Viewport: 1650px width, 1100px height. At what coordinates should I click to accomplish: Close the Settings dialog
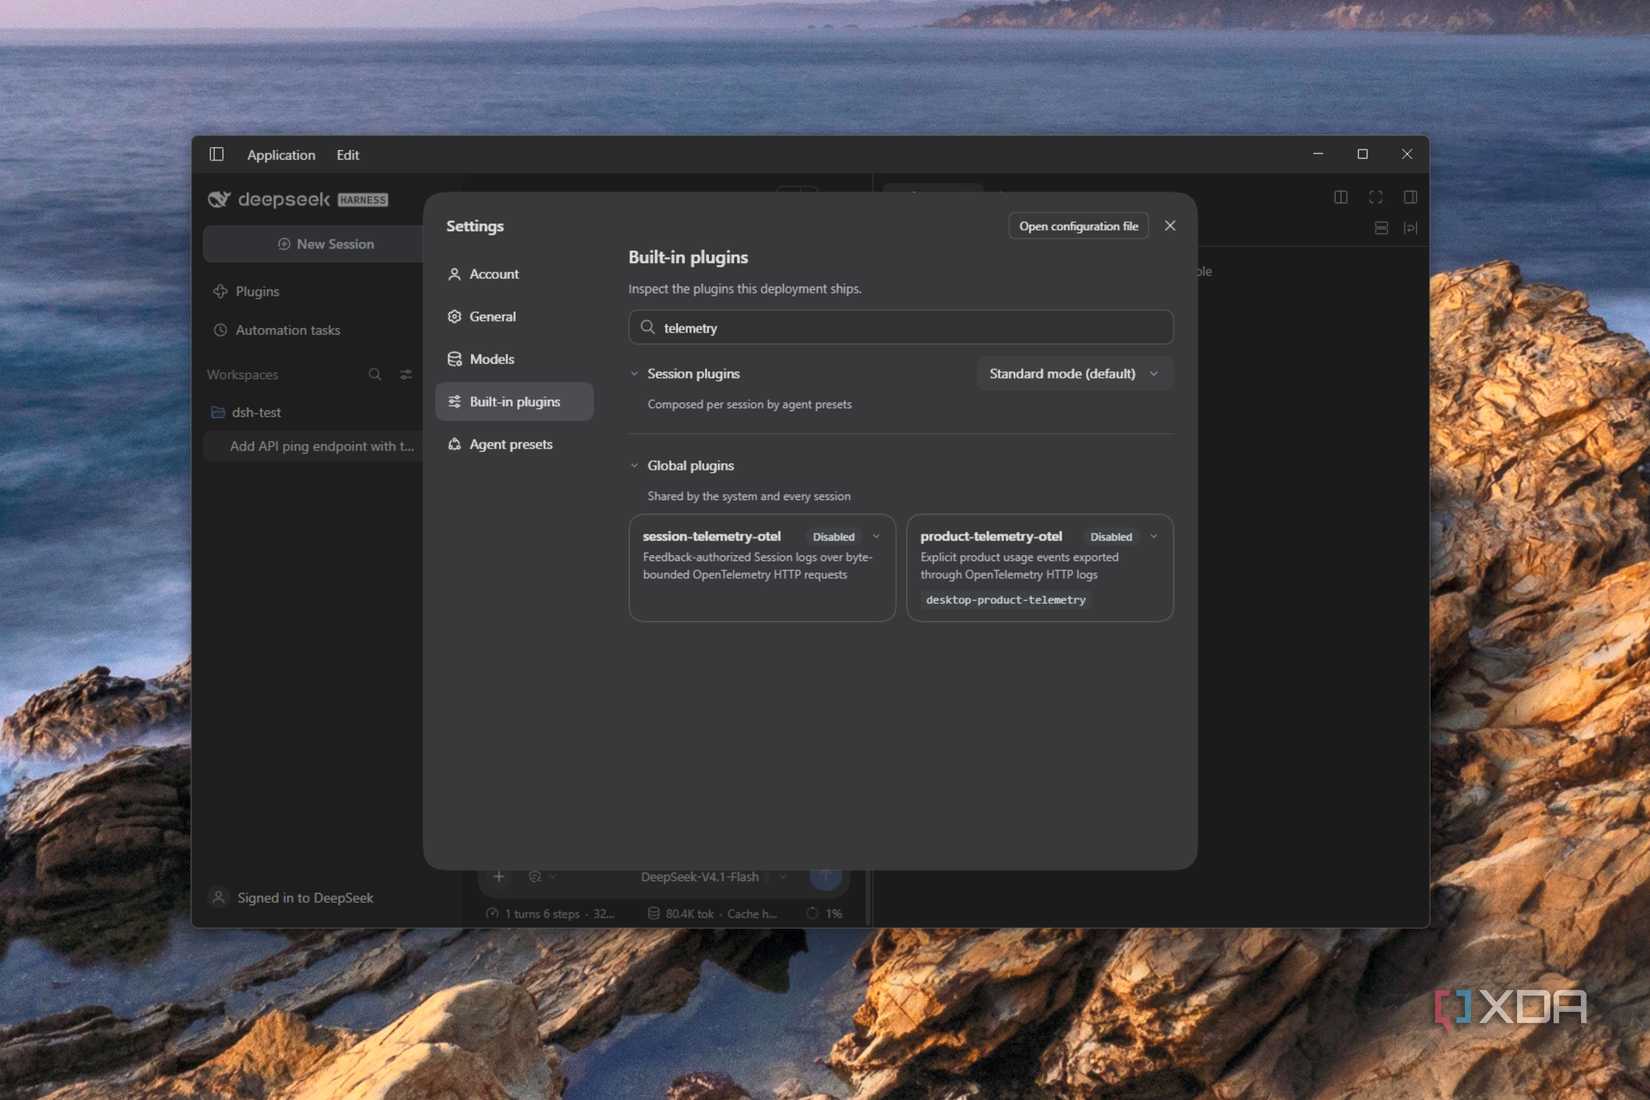[1170, 226]
